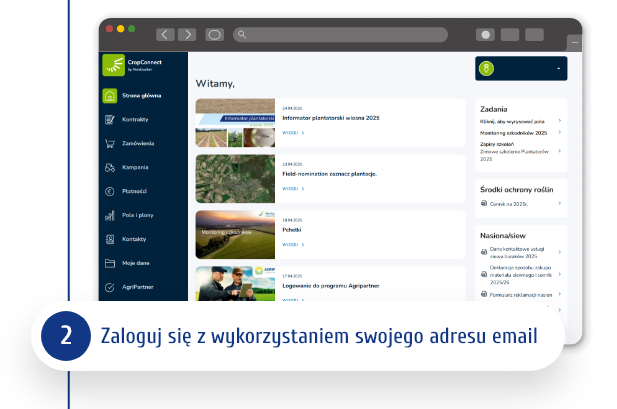Open the Moje dane folder icon

(x=110, y=264)
